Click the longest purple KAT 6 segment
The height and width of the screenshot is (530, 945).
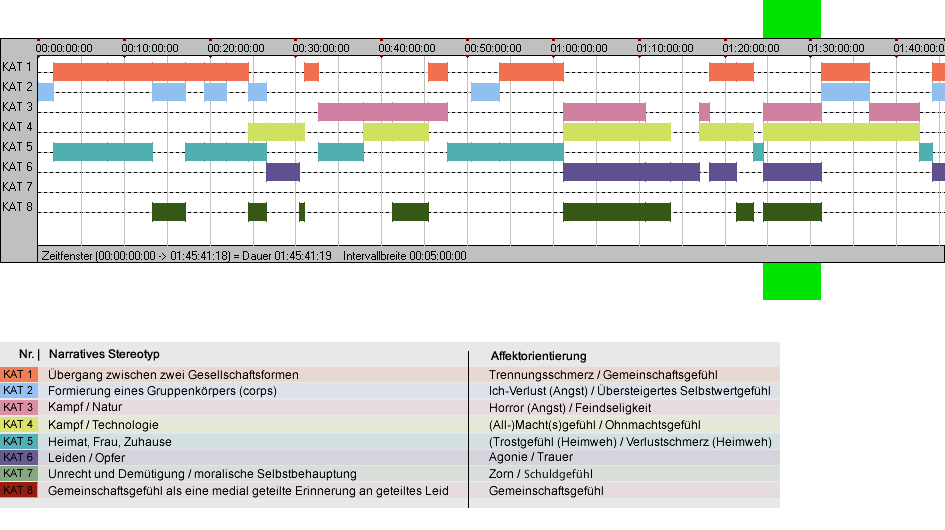(631, 172)
